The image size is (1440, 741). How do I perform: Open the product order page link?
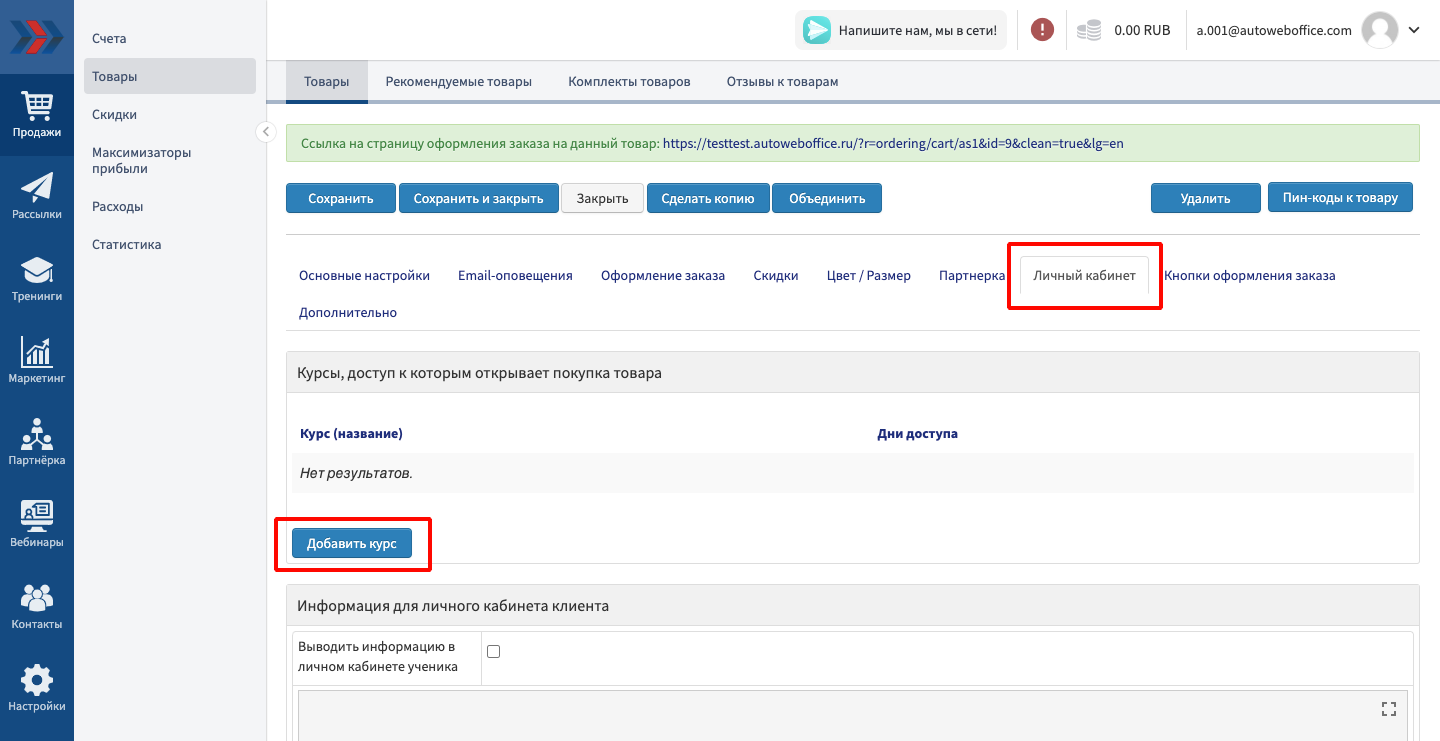892,143
